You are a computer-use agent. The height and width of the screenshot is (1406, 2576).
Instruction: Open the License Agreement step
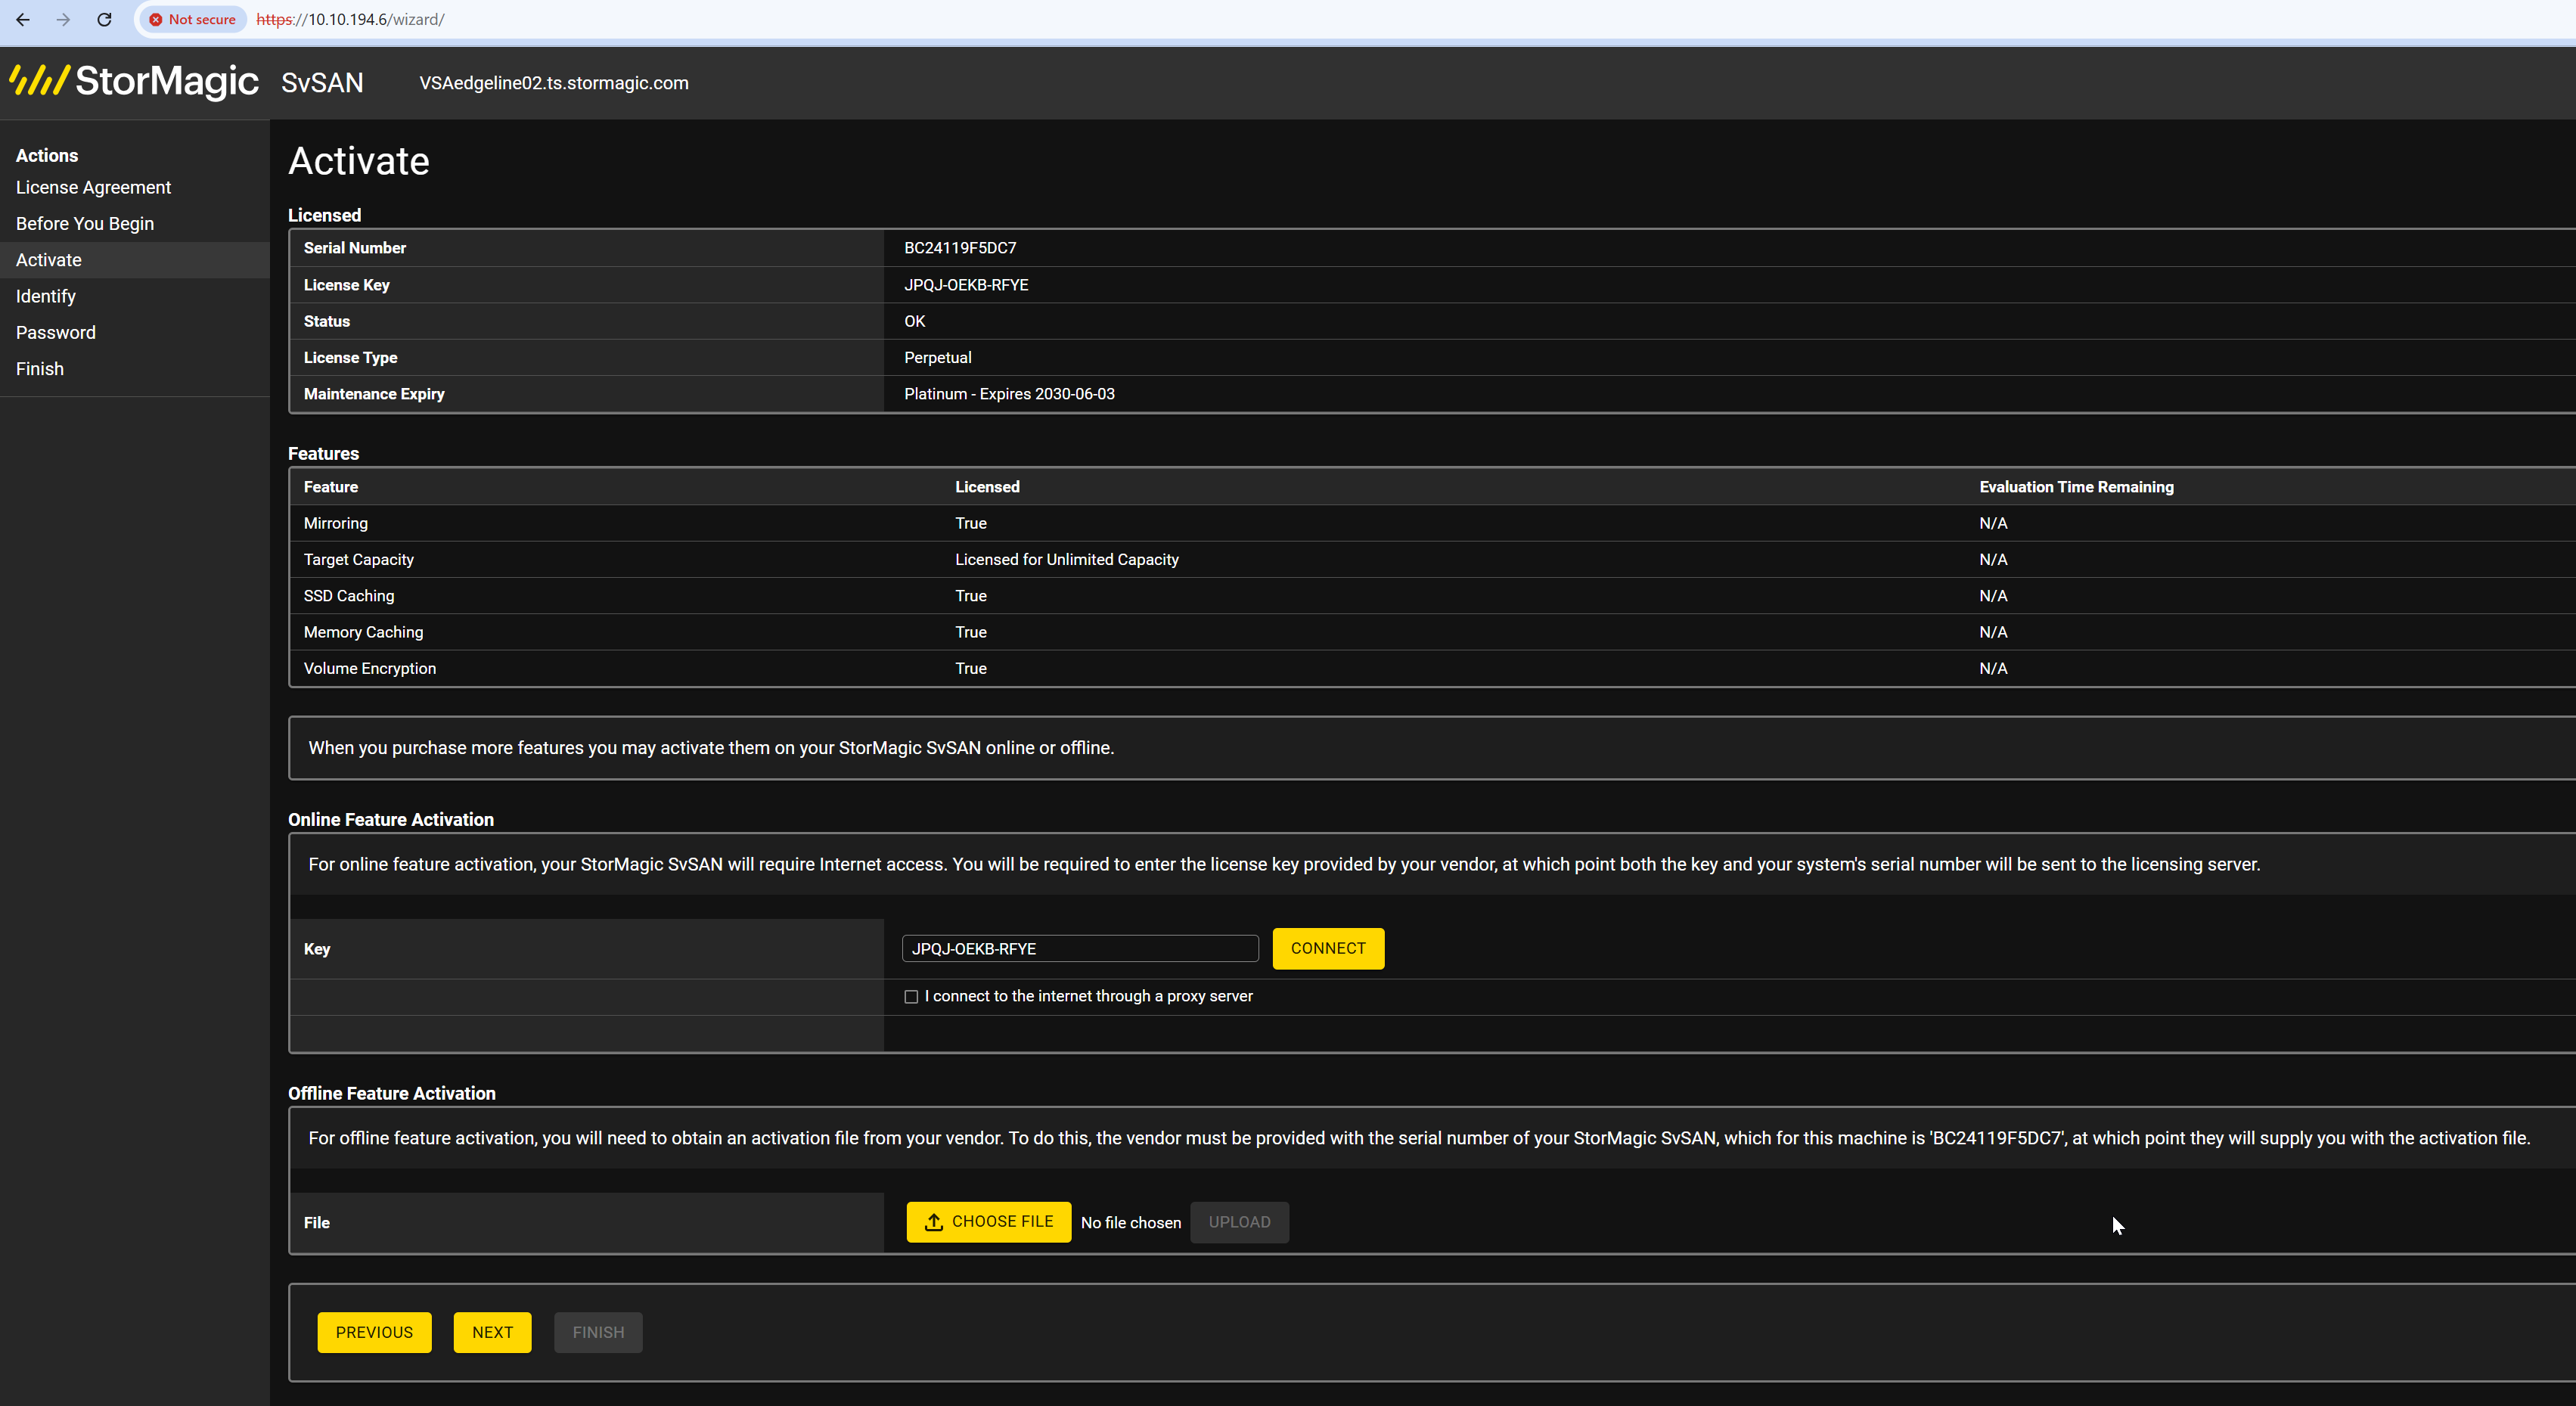point(93,187)
